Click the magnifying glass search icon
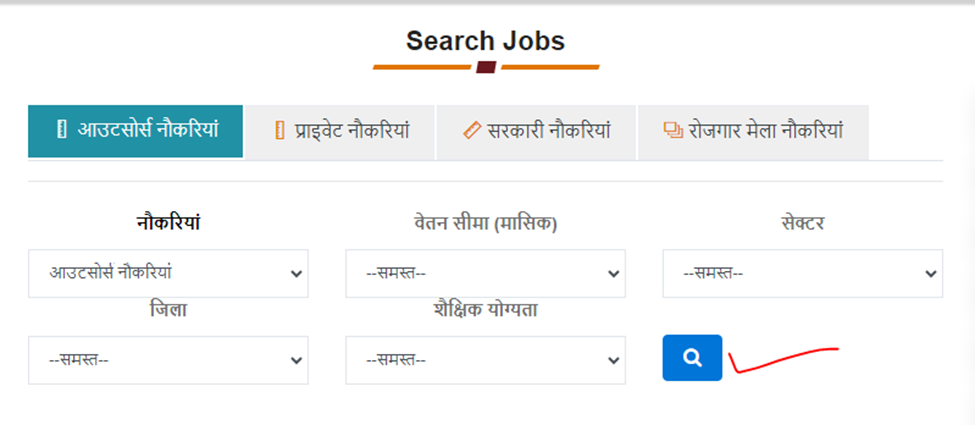The image size is (975, 425). [692, 358]
